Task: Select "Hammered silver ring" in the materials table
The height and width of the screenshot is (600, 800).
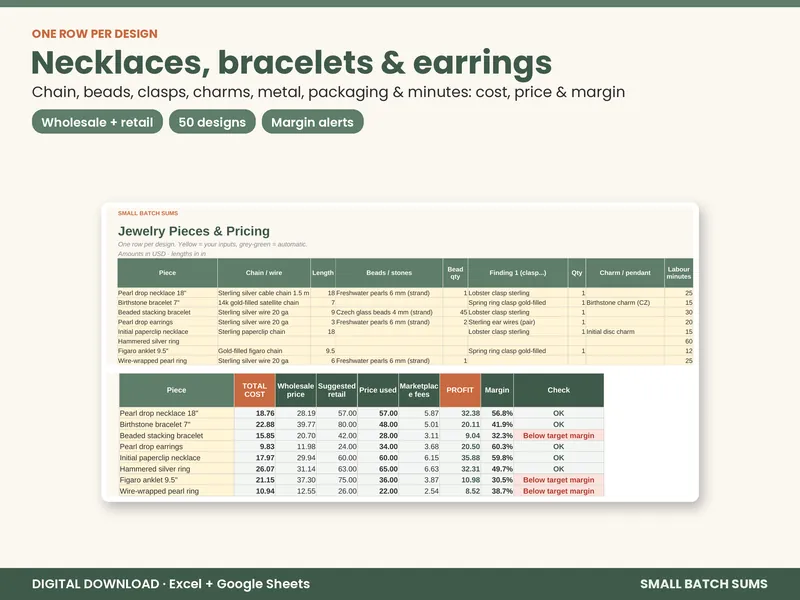Action: click(167, 341)
